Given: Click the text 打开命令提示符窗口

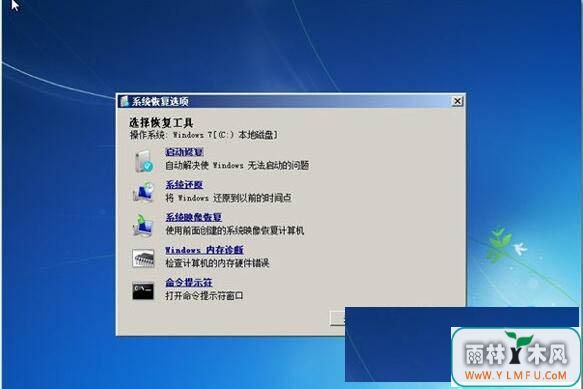Looking at the screenshot, I should coord(204,296).
